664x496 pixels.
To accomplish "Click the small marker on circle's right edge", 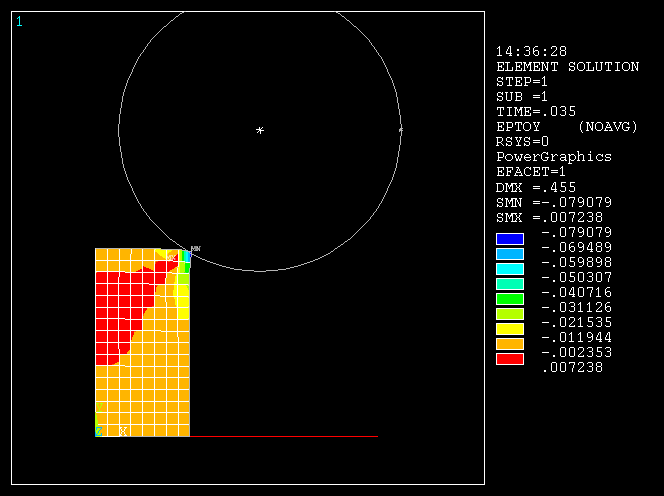I will pos(401,130).
